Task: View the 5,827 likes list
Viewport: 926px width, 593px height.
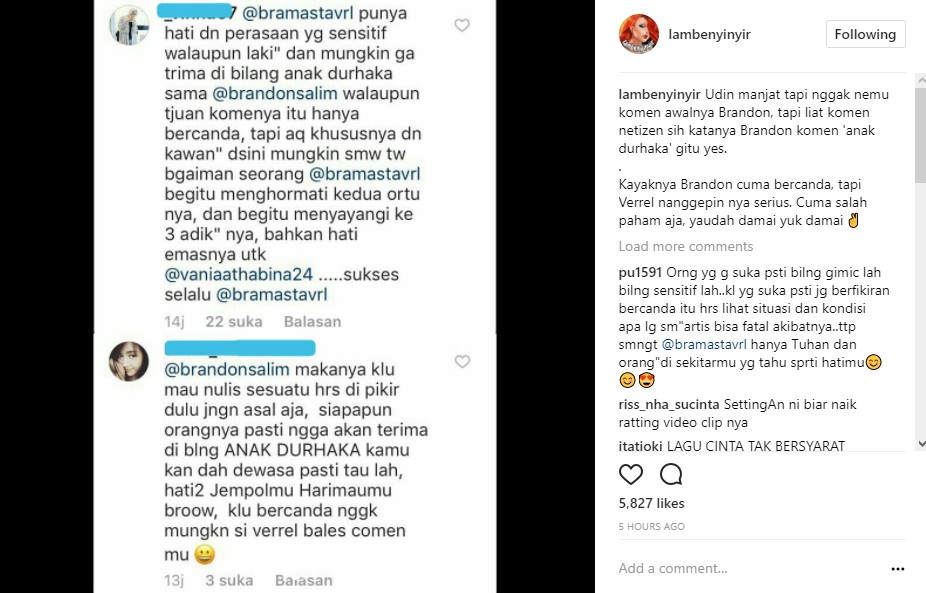Action: coord(651,503)
